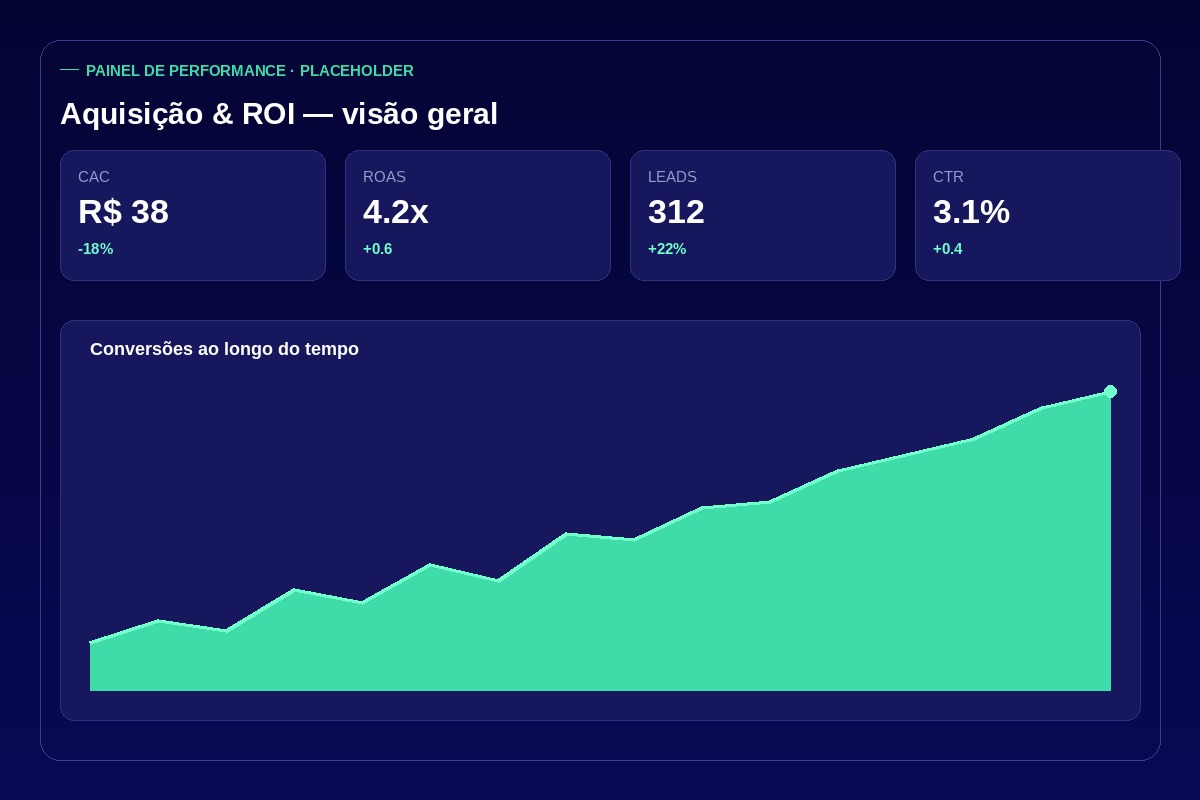This screenshot has height=800, width=1200.
Task: Click the -18% CAC change indicator
Action: [96, 249]
